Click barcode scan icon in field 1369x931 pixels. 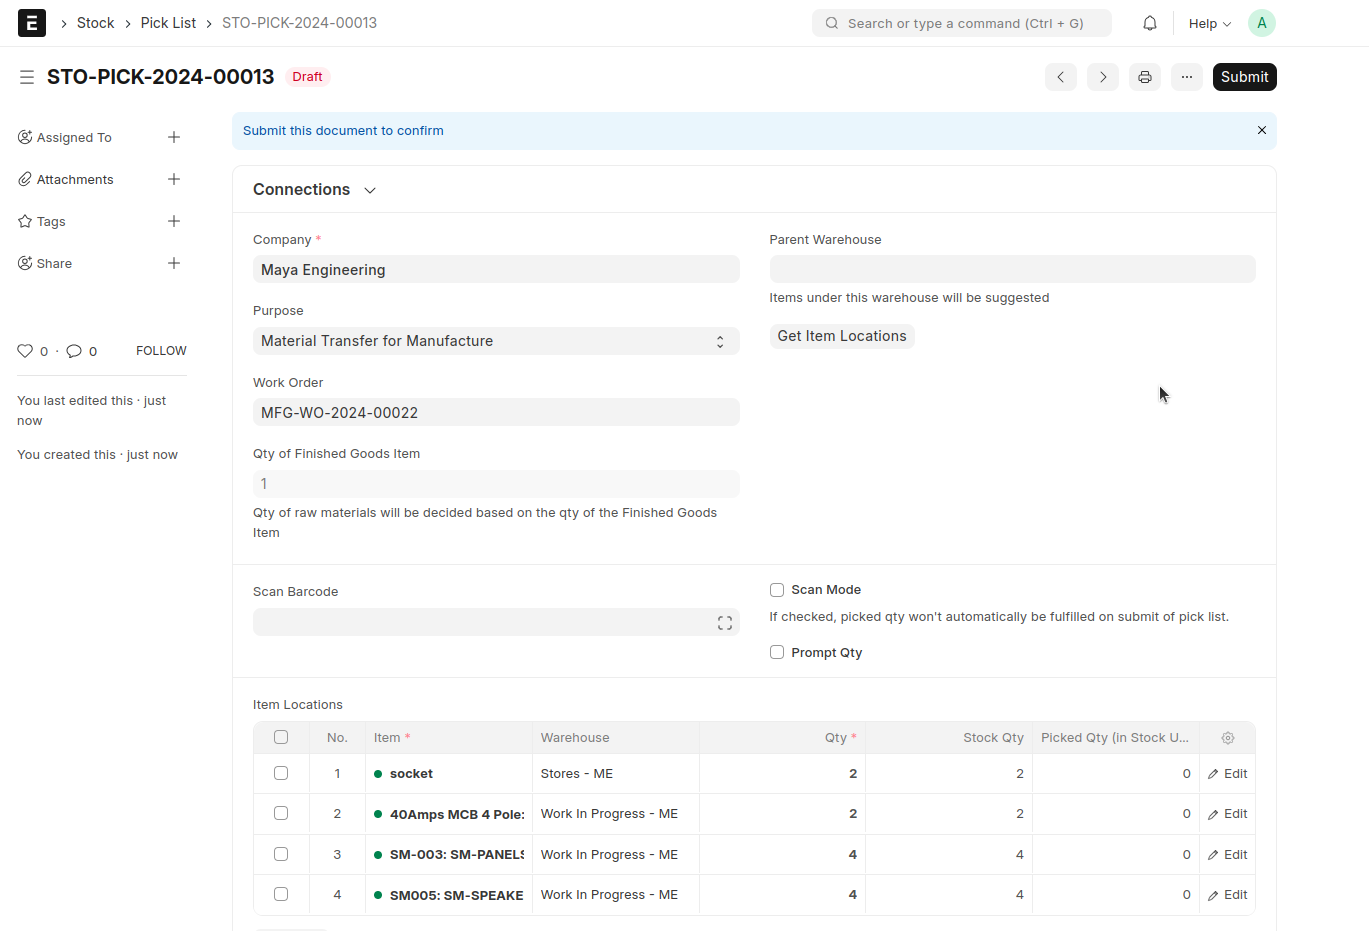(724, 623)
